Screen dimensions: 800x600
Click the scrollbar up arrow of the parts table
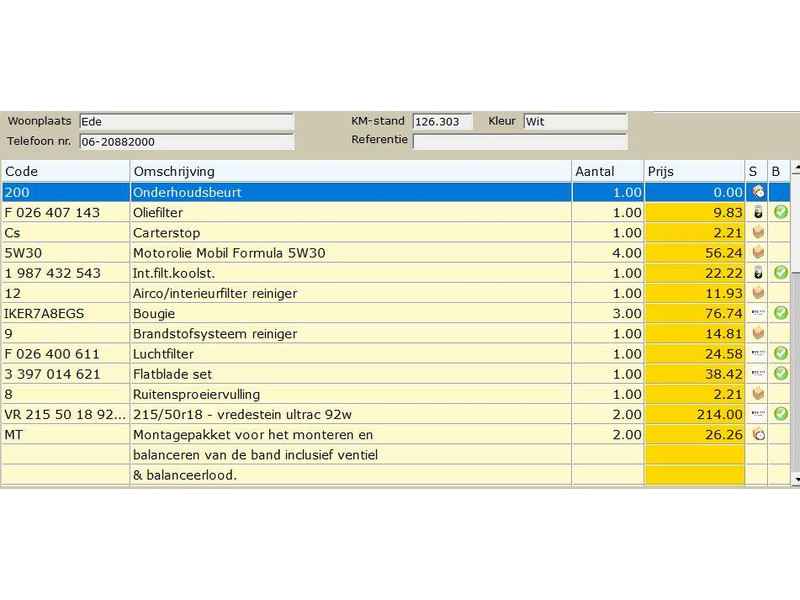(x=796, y=168)
